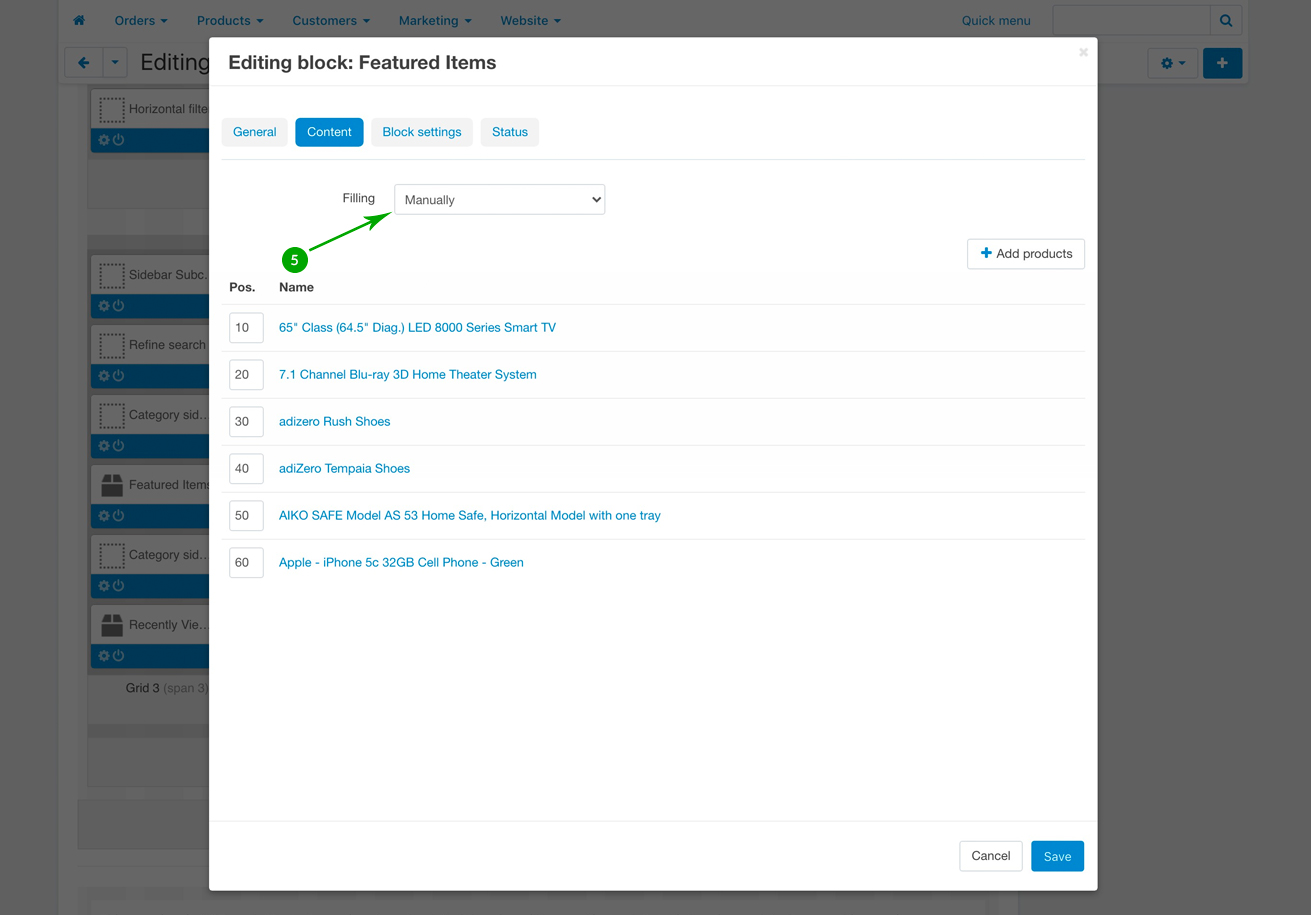Toggle power icon on Featured Items block

point(118,516)
